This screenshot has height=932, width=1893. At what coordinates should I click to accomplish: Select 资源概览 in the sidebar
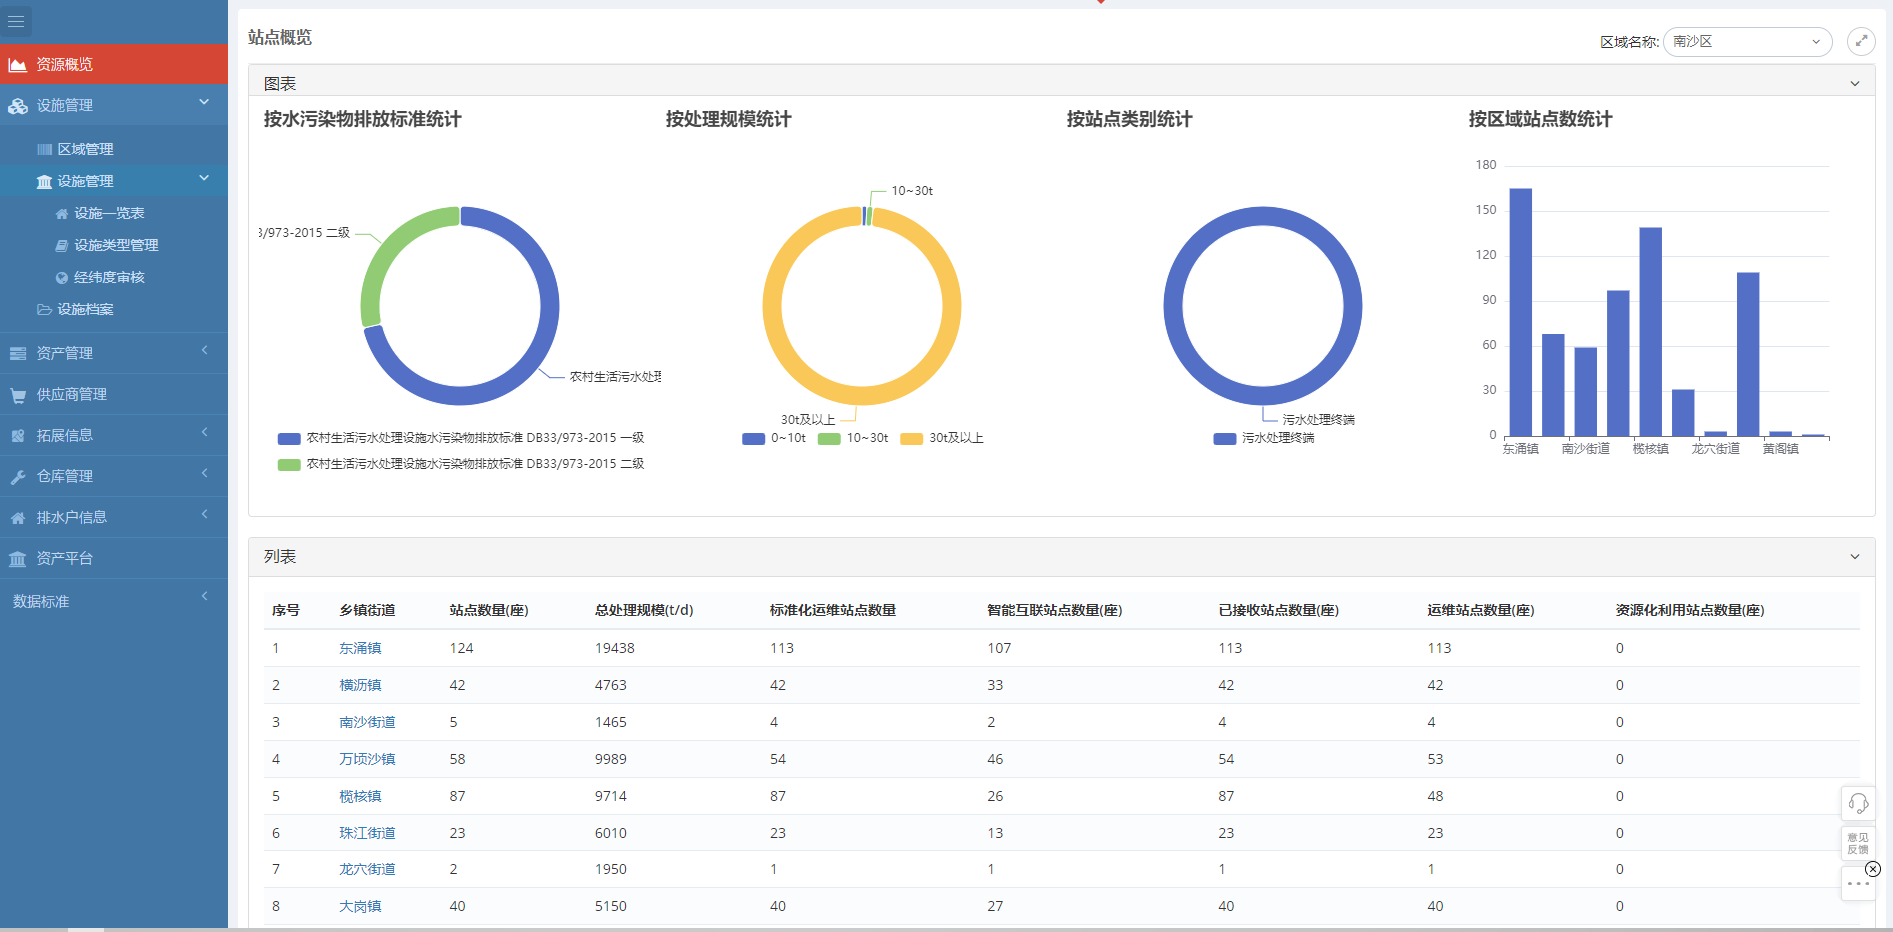(64, 64)
